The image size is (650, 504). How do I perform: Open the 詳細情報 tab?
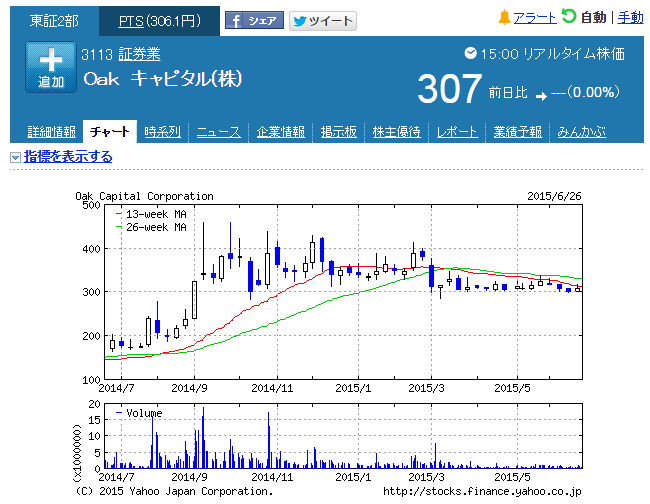[51, 132]
